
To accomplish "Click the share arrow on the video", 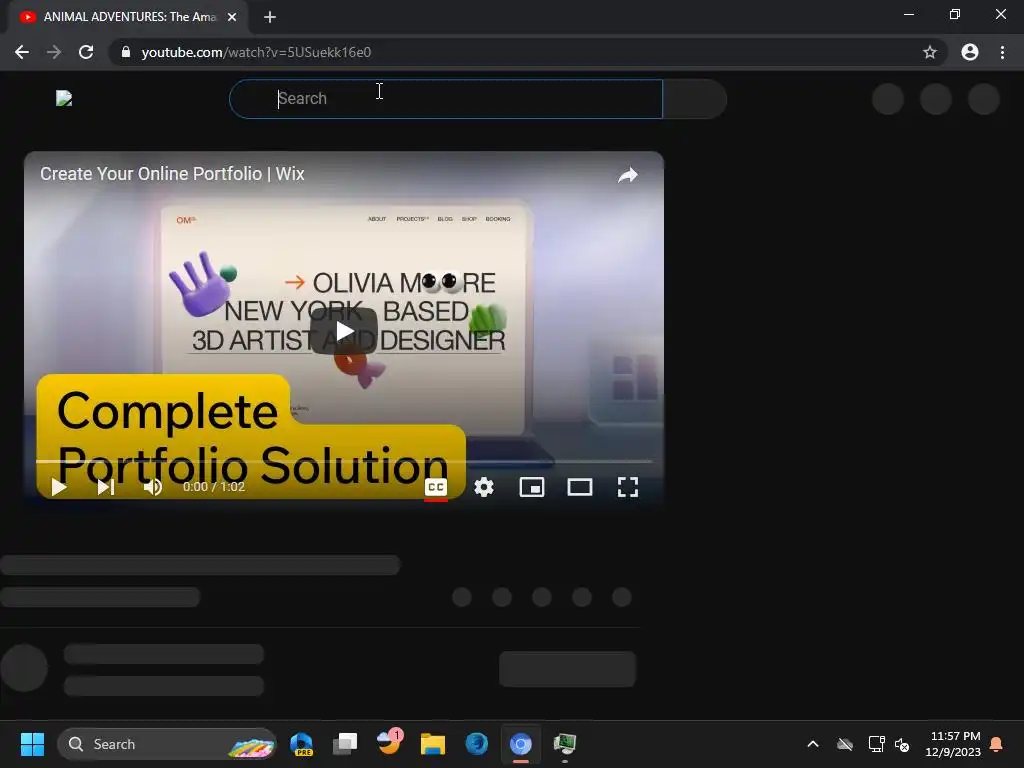I will tap(628, 175).
